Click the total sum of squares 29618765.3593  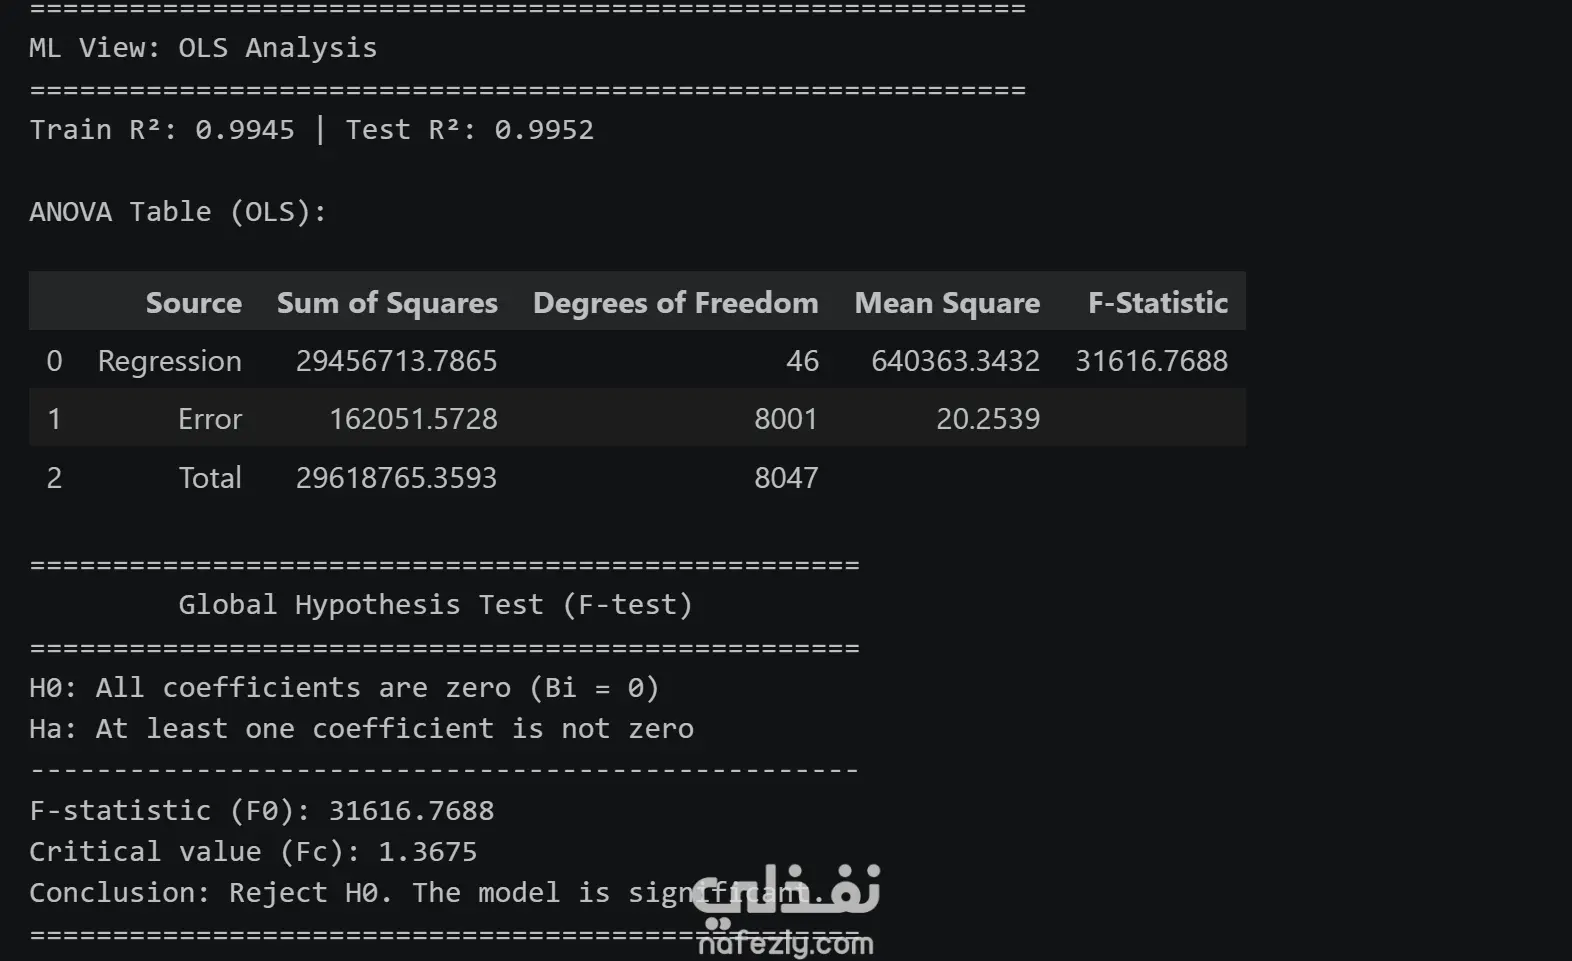click(396, 477)
